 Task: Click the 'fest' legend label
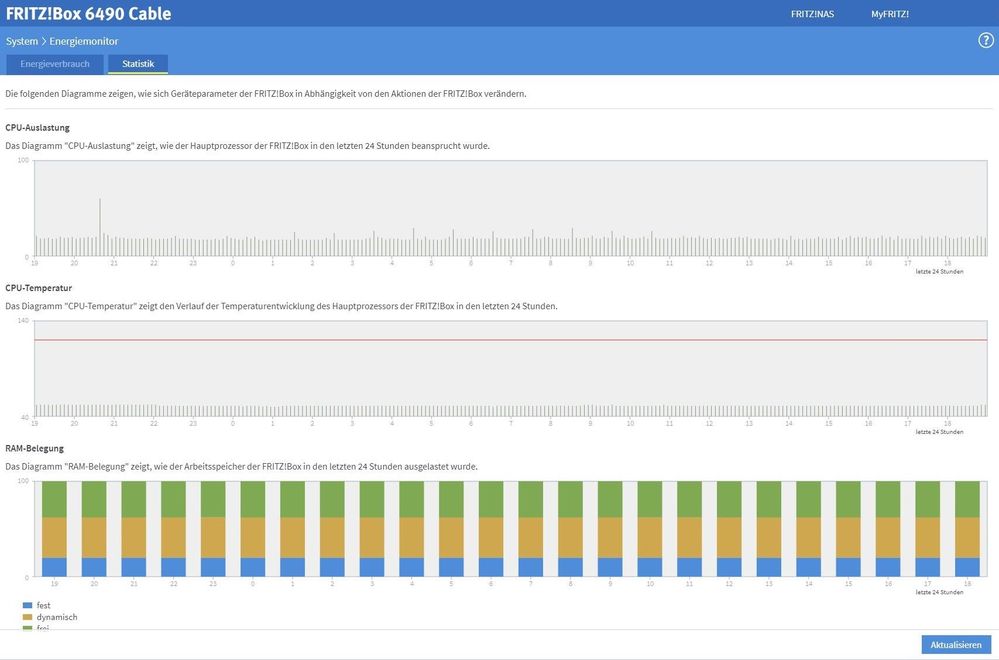(44, 606)
